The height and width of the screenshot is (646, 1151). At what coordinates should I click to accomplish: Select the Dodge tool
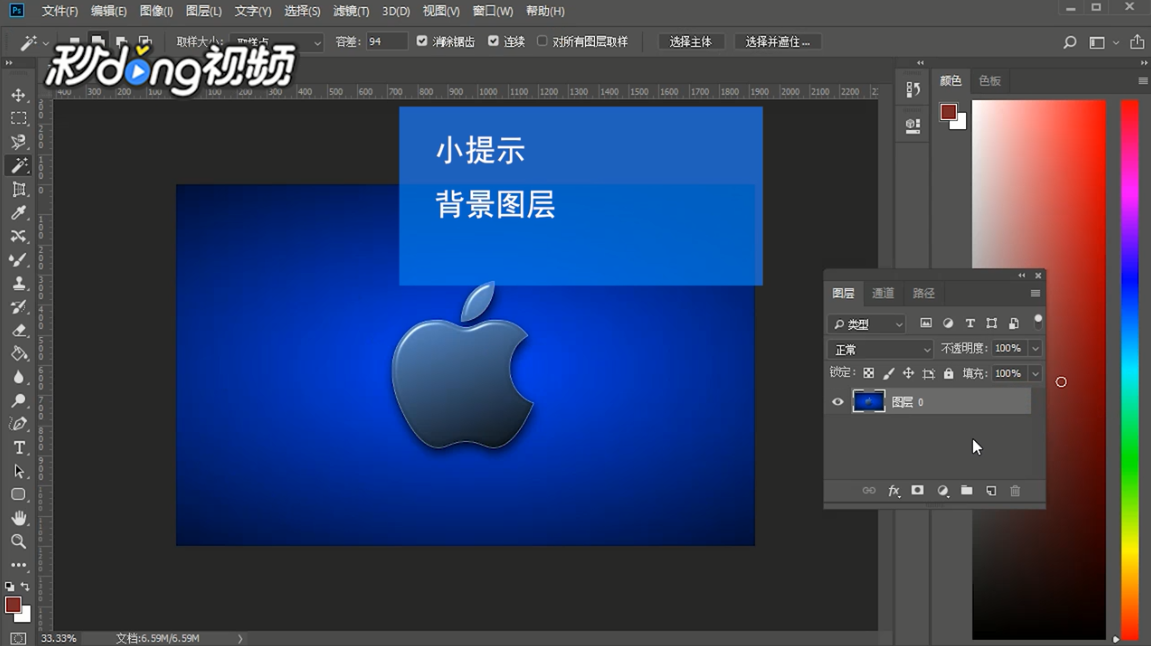coord(18,401)
